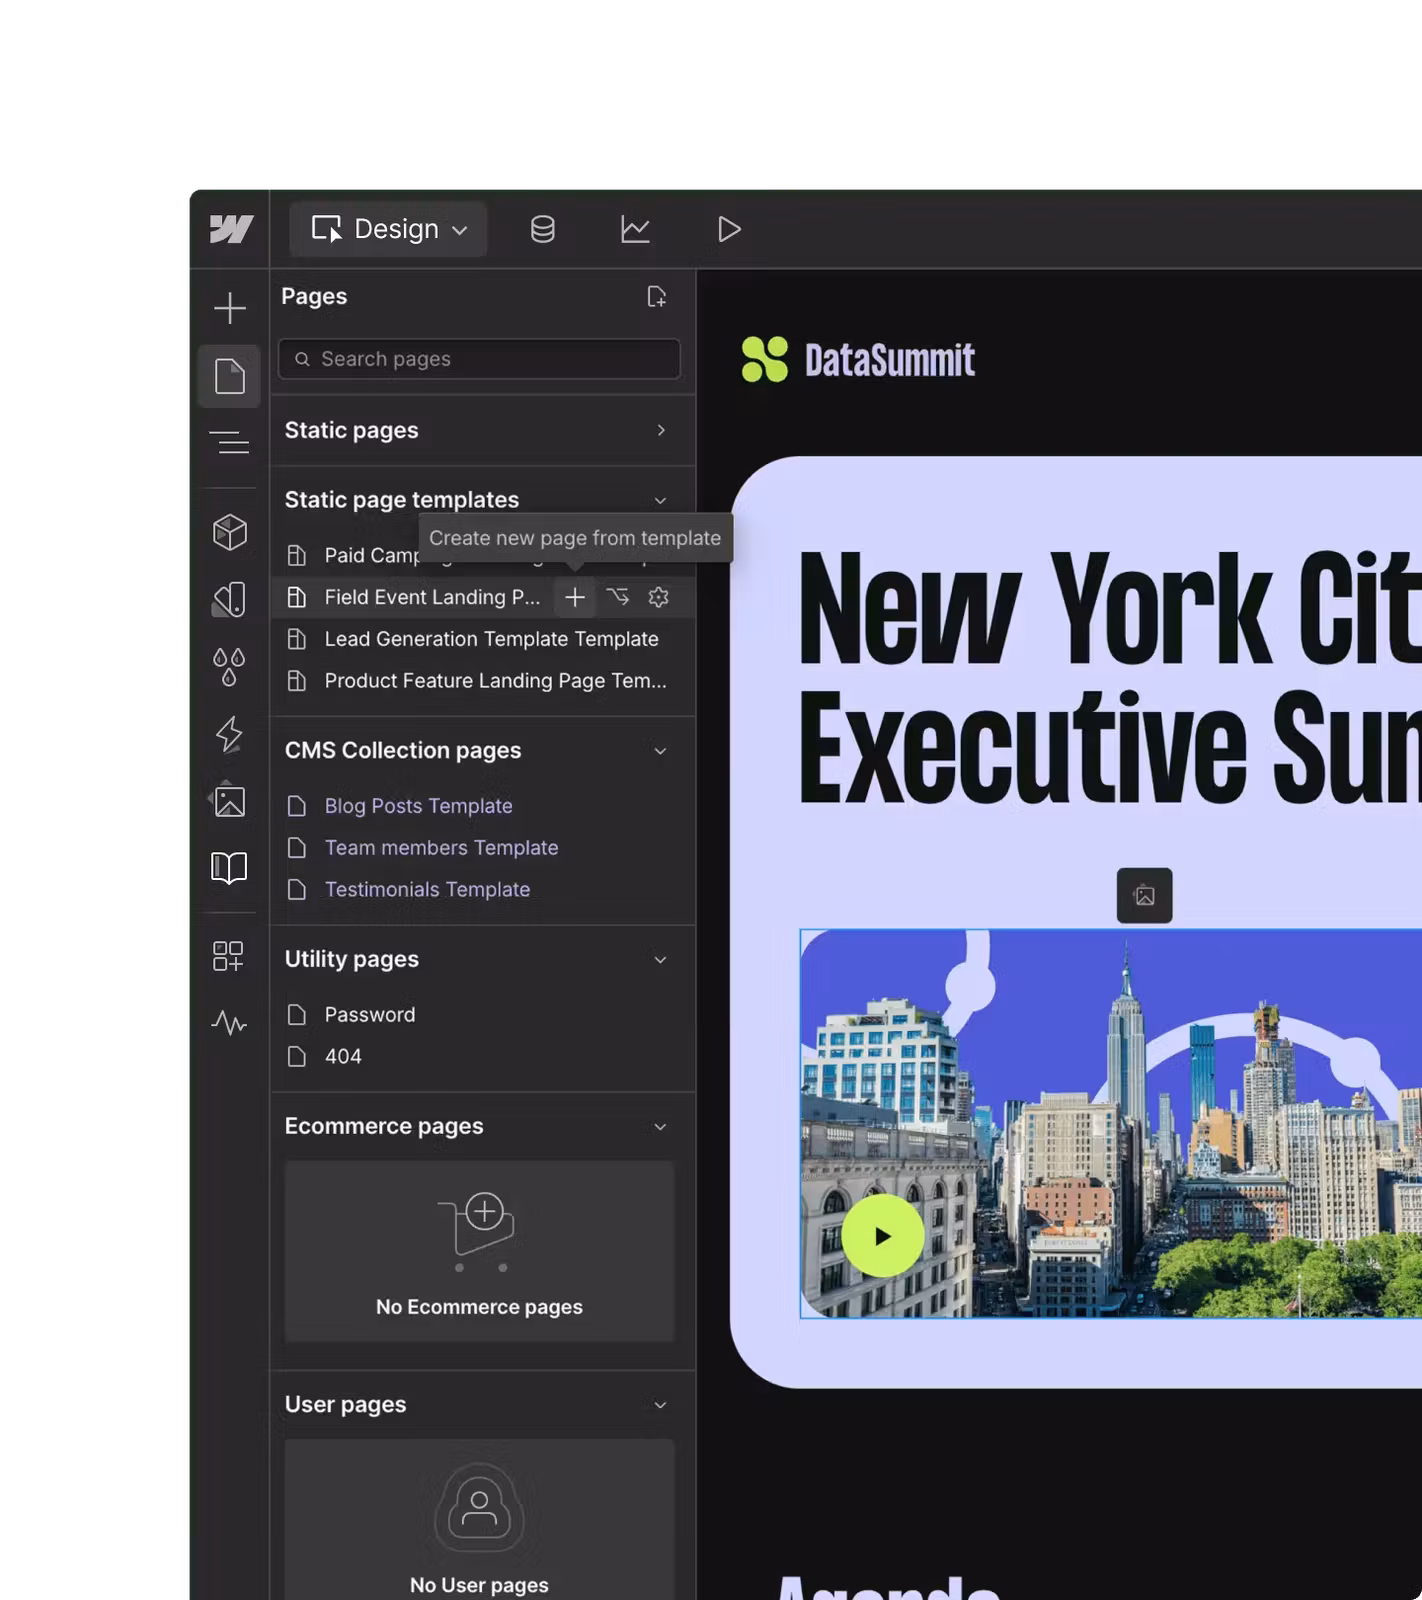Create new page from Field Event template
Viewport: 1422px width, 1600px height.
(575, 597)
